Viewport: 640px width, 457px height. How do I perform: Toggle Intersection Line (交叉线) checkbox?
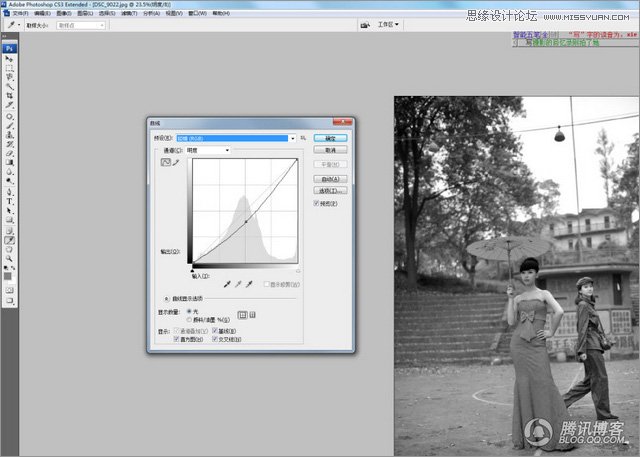click(x=215, y=339)
